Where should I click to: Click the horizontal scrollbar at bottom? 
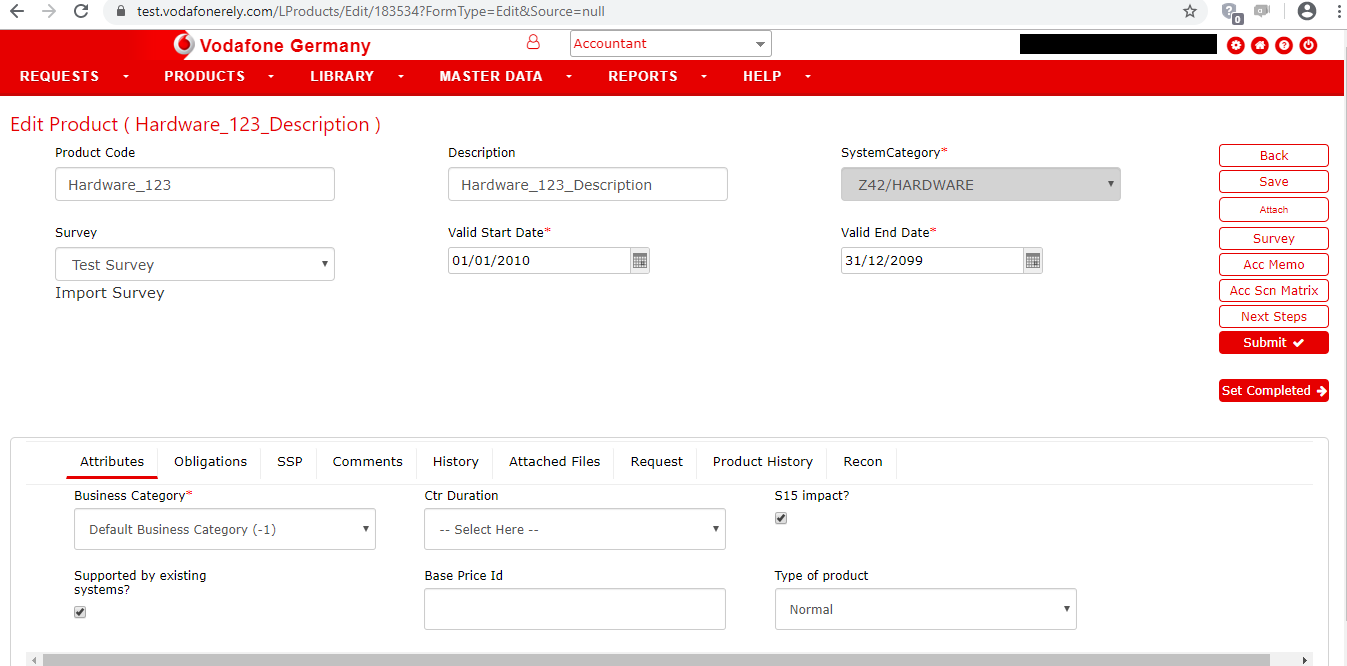[656, 660]
